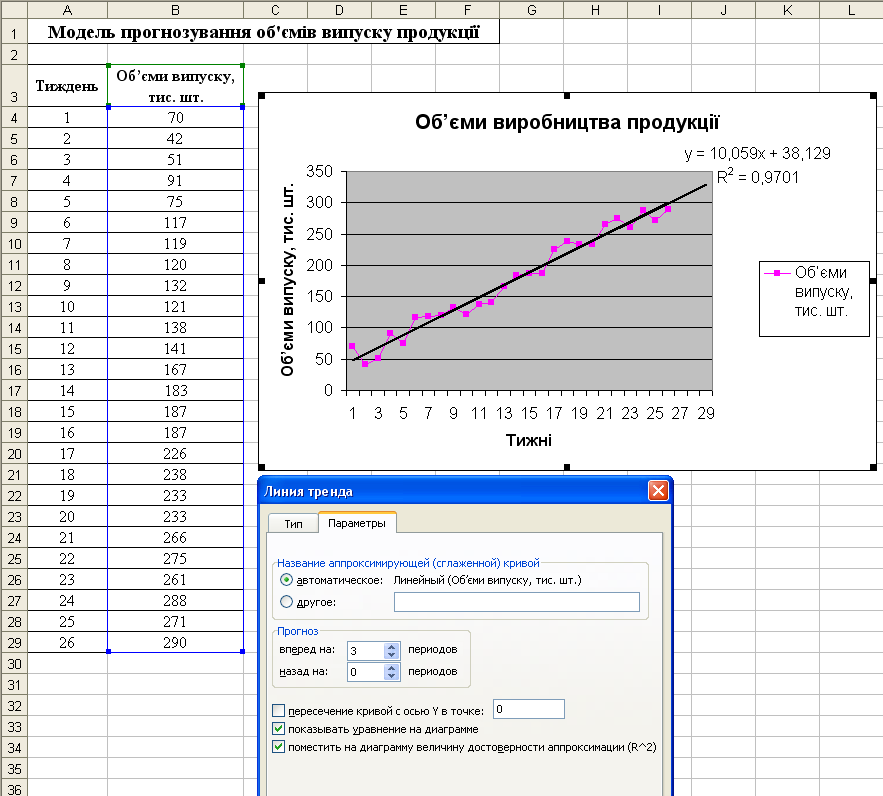The image size is (883, 796).
Task: Select cell B4 containing value 70
Action: click(175, 117)
